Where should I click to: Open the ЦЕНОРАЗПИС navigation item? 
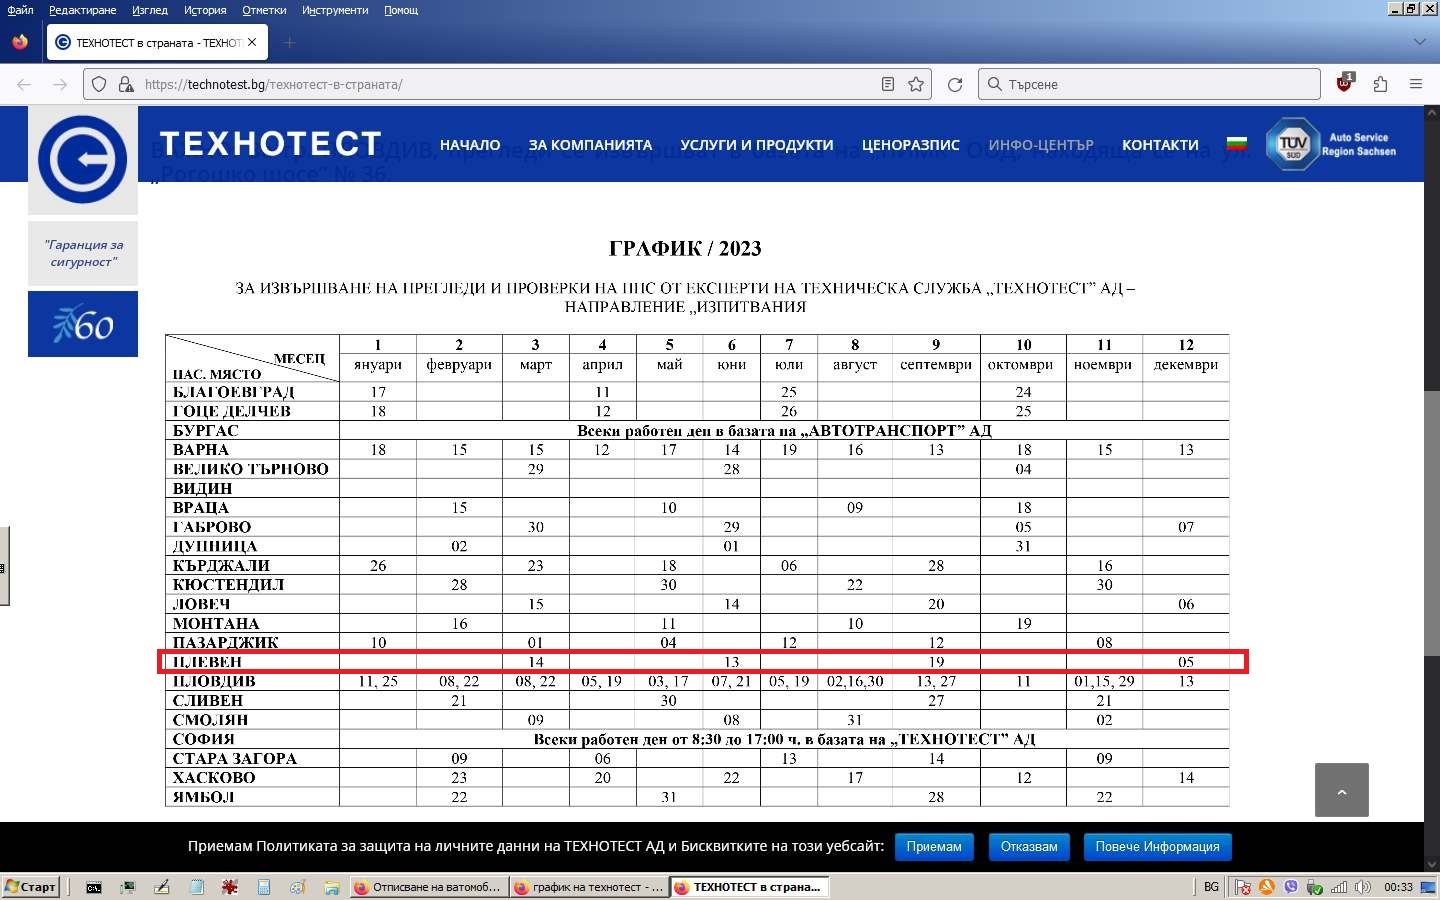910,145
